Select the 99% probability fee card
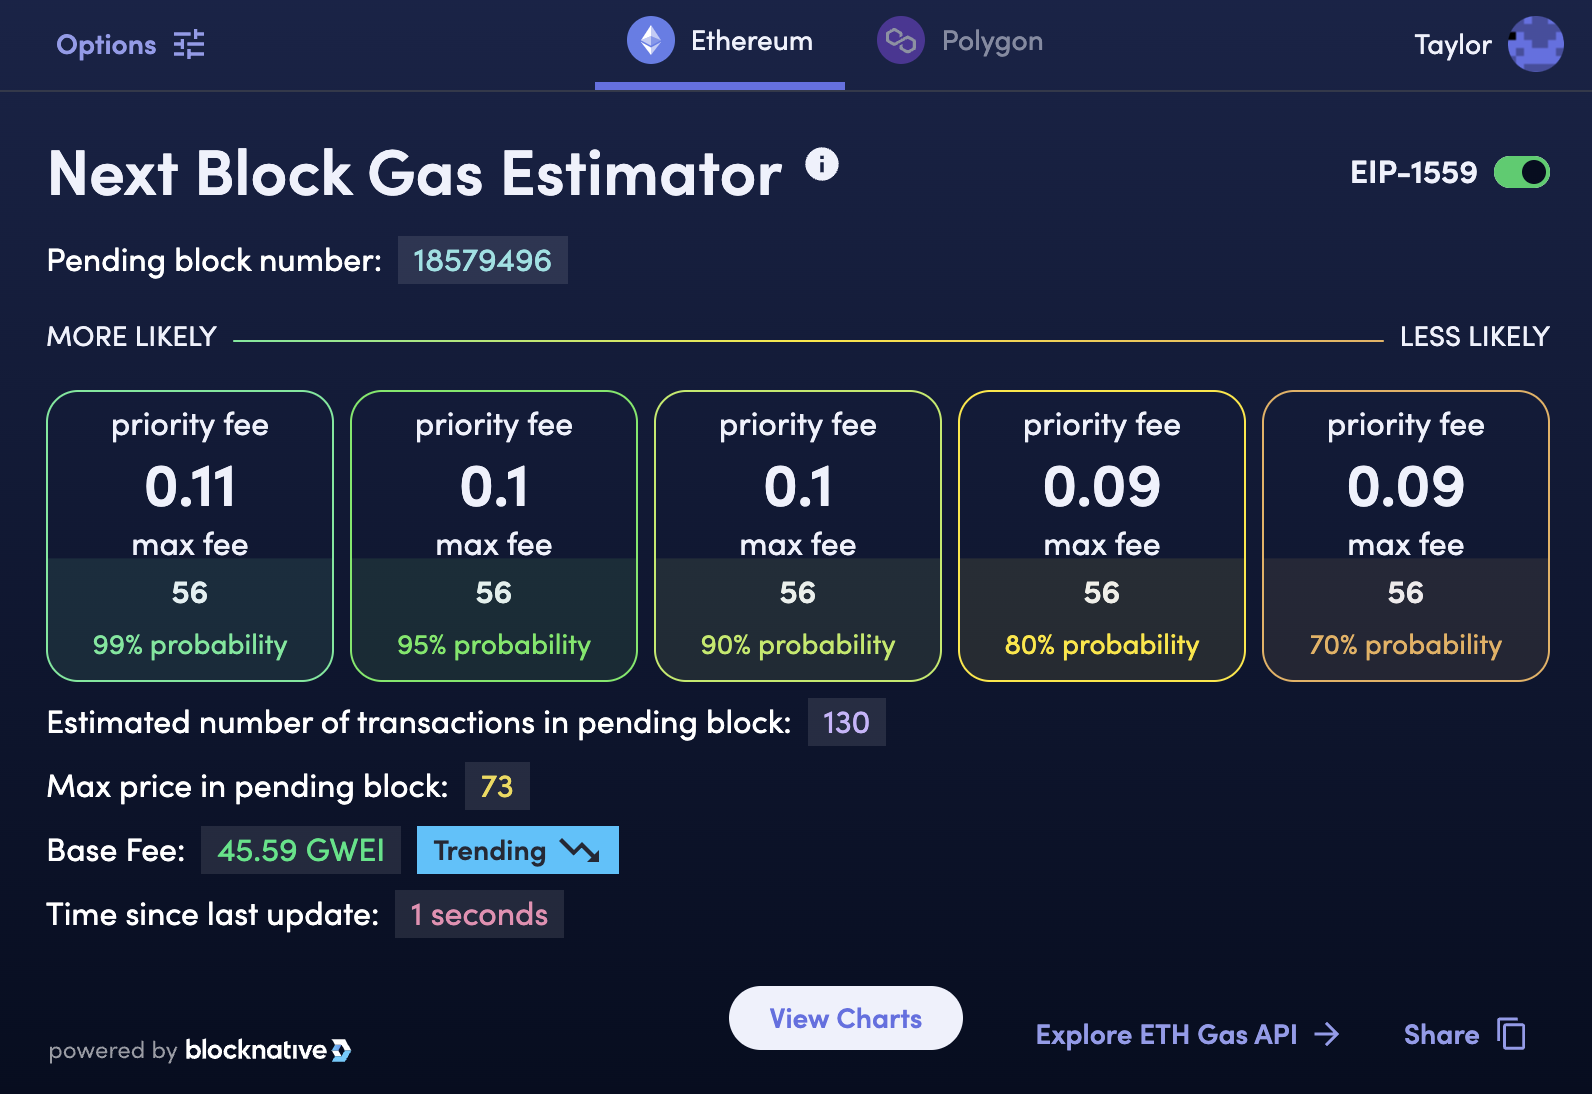Viewport: 1592px width, 1094px height. [x=190, y=536]
